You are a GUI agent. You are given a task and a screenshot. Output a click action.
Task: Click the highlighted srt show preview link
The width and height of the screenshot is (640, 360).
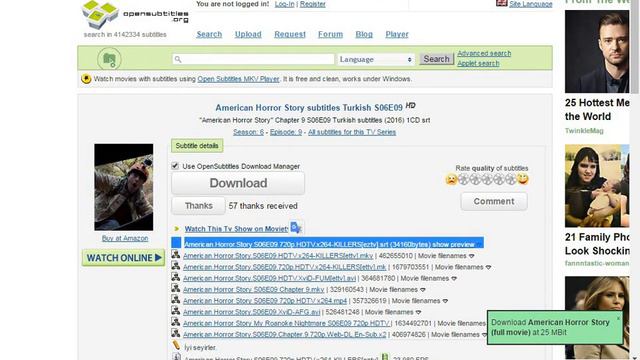click(x=329, y=244)
